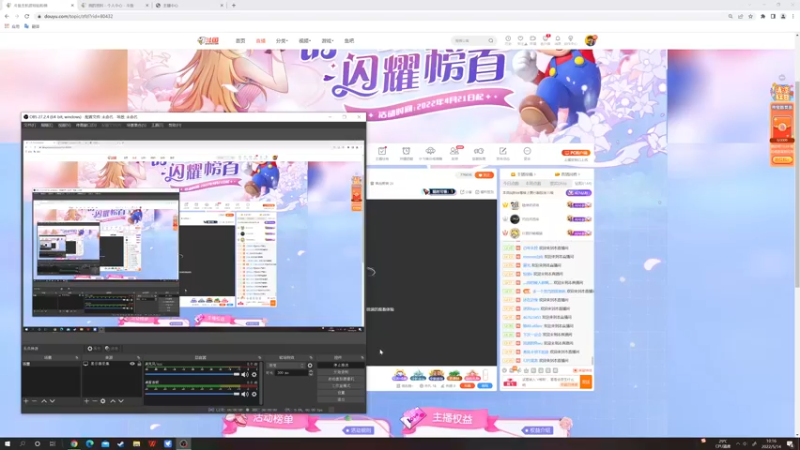The image size is (800, 450).
Task: Add a new source with plus in OBS
Action: 86,401
